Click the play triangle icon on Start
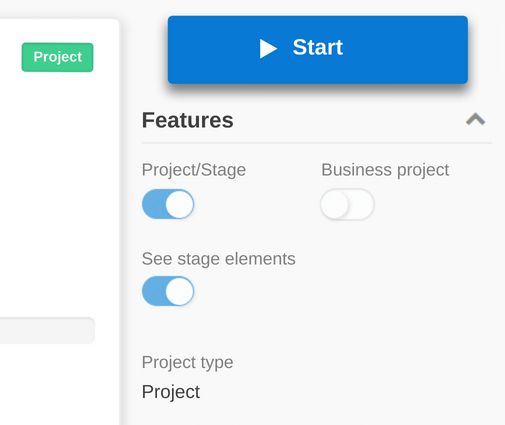Screen dimensions: 505x425 click(268, 49)
